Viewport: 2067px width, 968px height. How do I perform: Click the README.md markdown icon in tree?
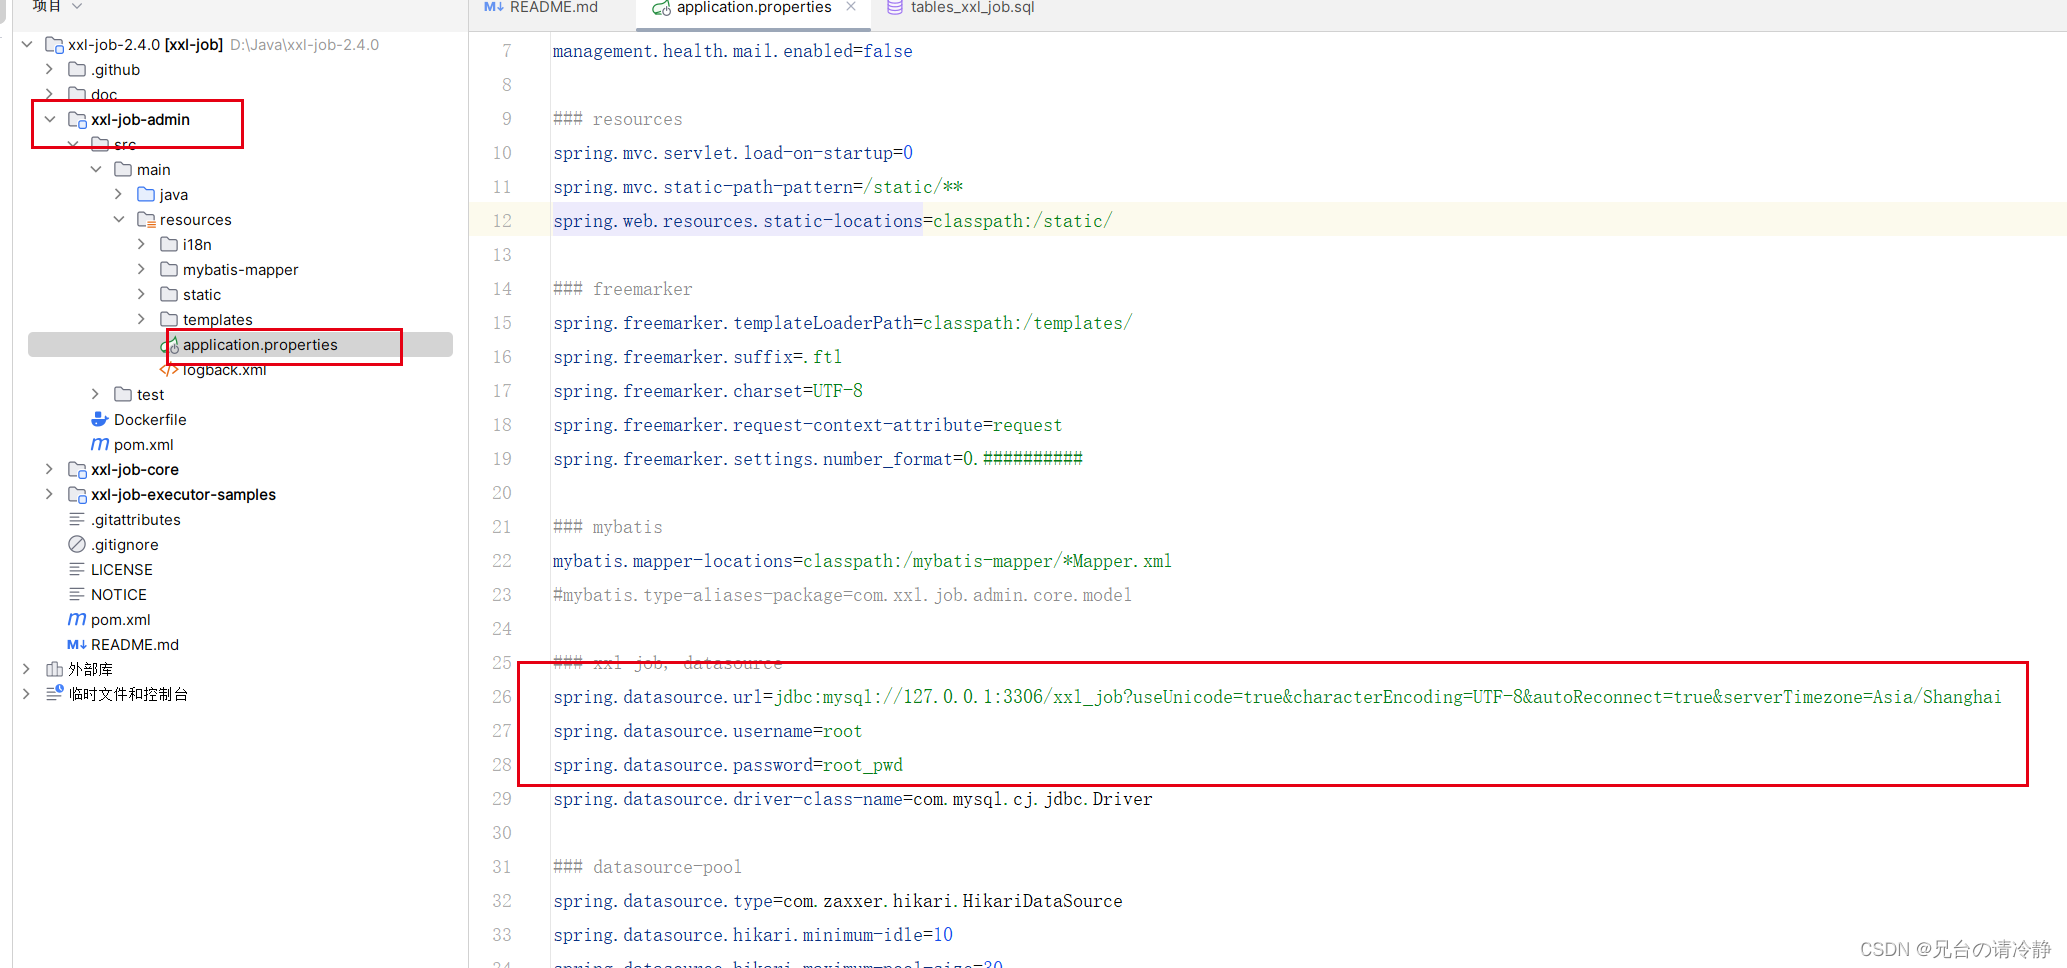click(x=77, y=644)
